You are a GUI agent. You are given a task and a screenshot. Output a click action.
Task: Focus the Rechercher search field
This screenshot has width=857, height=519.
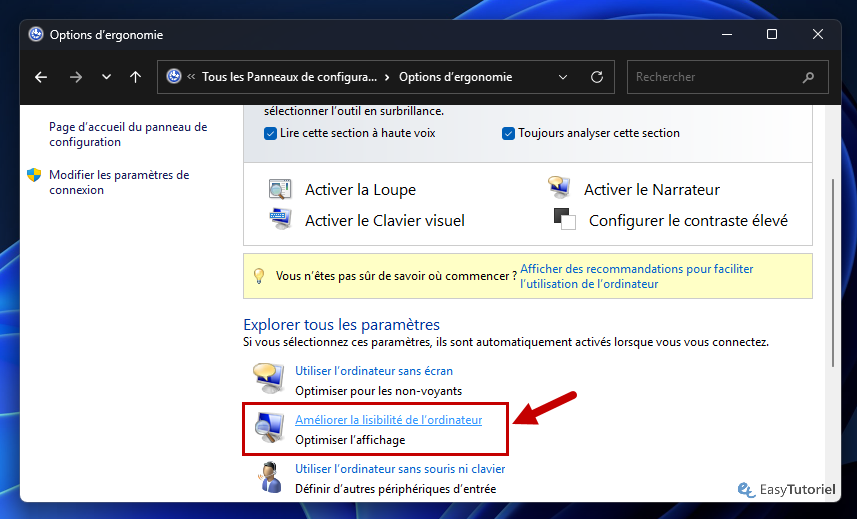(x=727, y=77)
